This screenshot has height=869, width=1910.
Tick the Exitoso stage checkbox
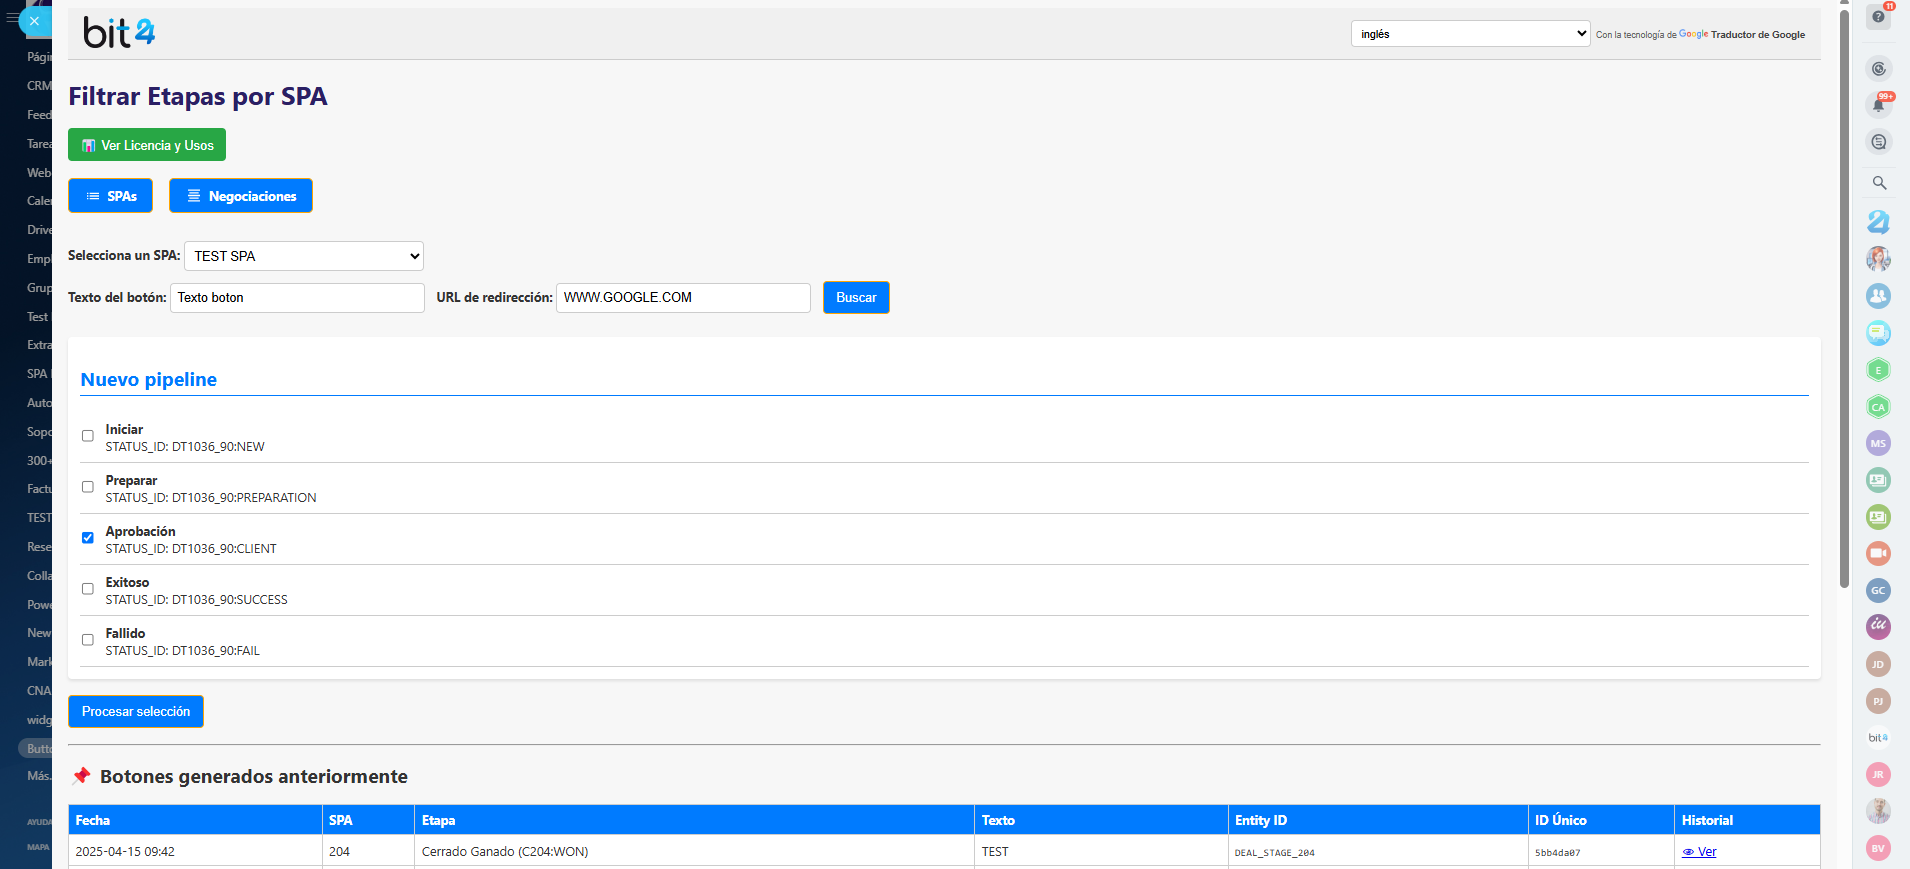point(88,589)
